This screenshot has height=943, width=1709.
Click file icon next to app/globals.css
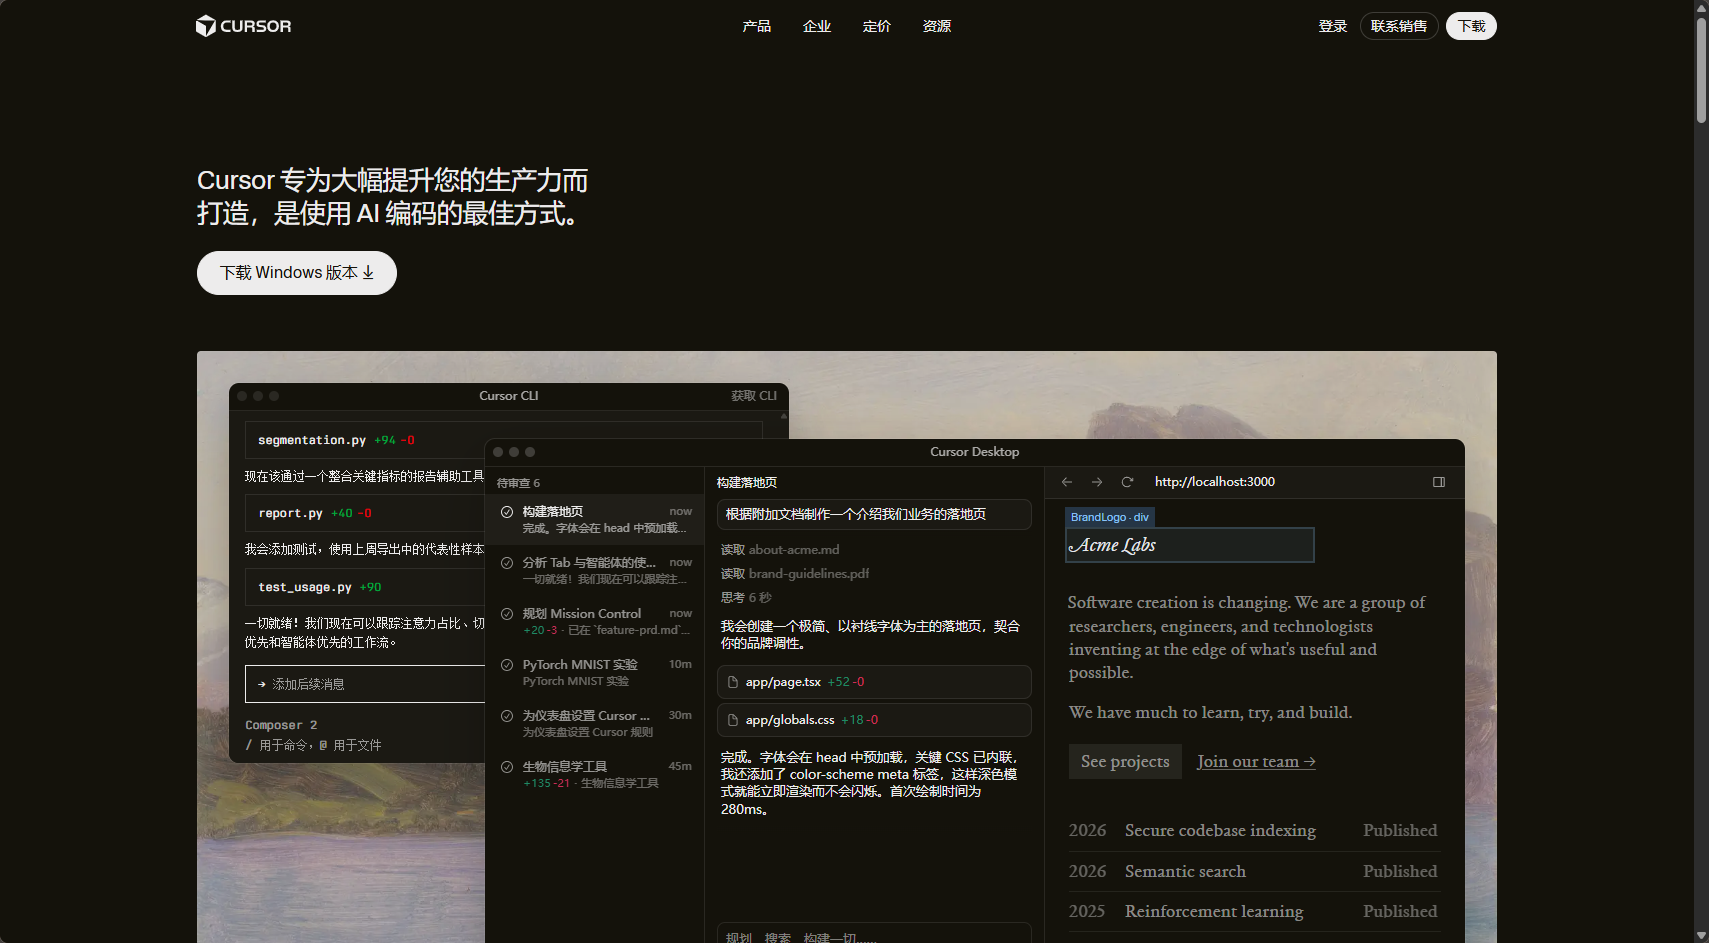point(733,720)
